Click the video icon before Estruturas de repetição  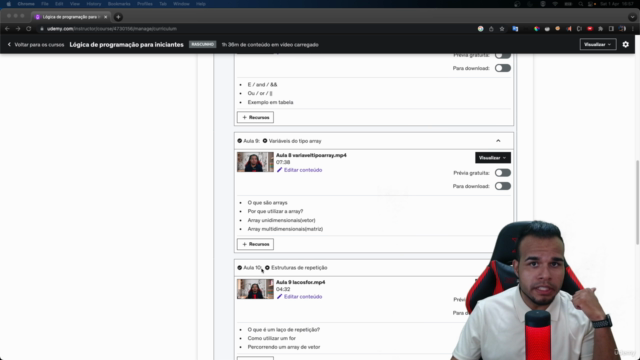pyautogui.click(x=267, y=268)
